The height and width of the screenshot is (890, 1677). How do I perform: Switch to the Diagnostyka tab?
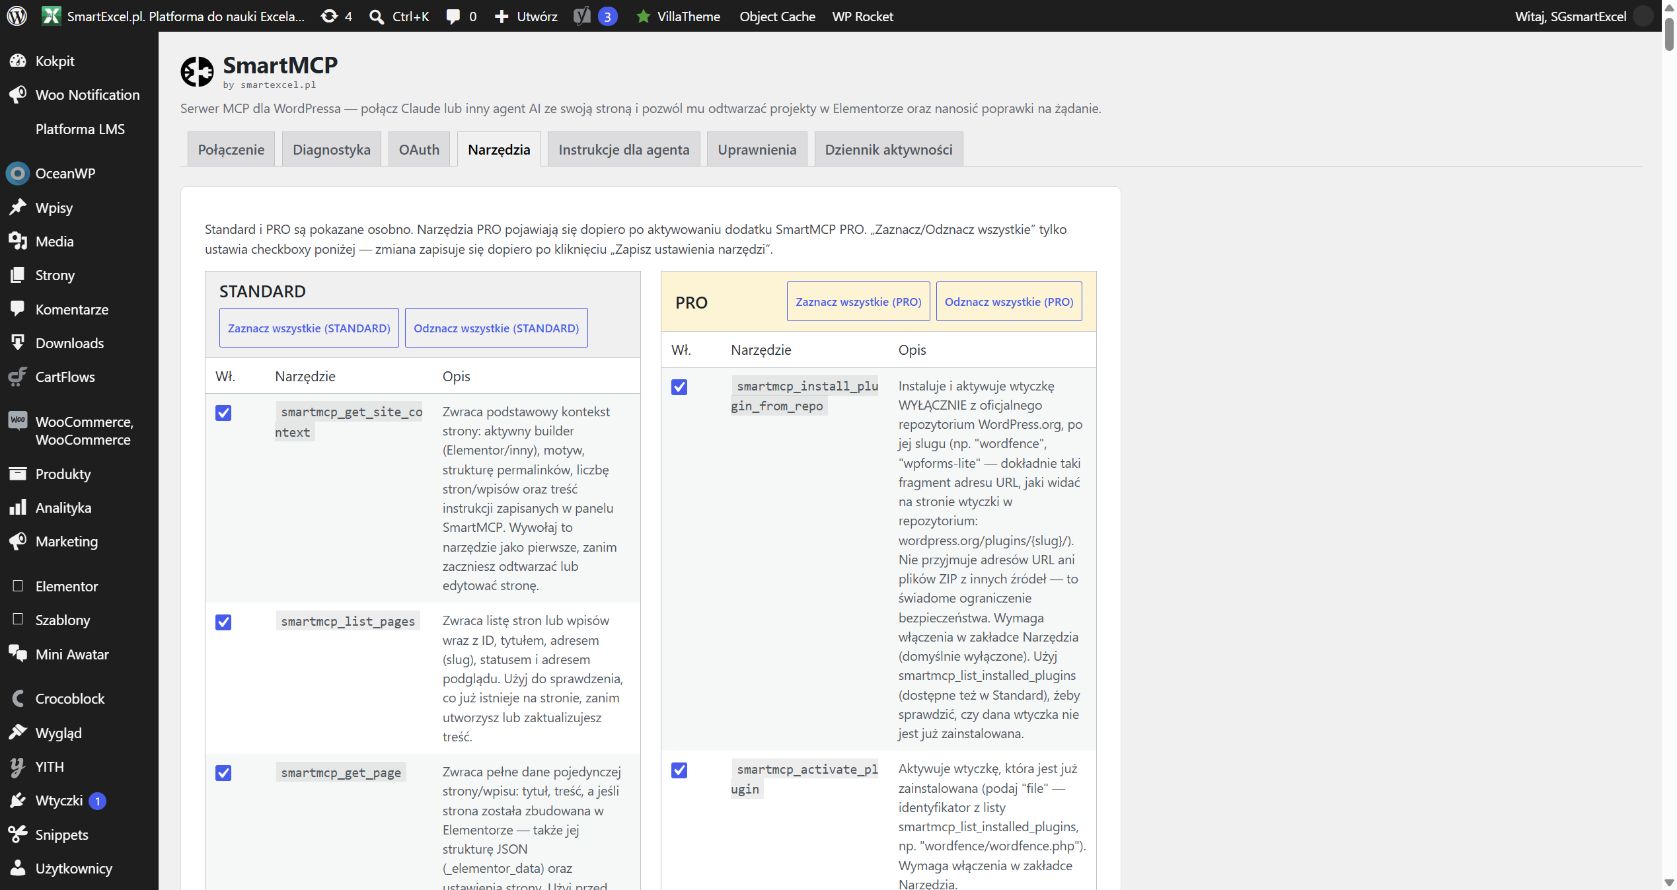(x=332, y=149)
